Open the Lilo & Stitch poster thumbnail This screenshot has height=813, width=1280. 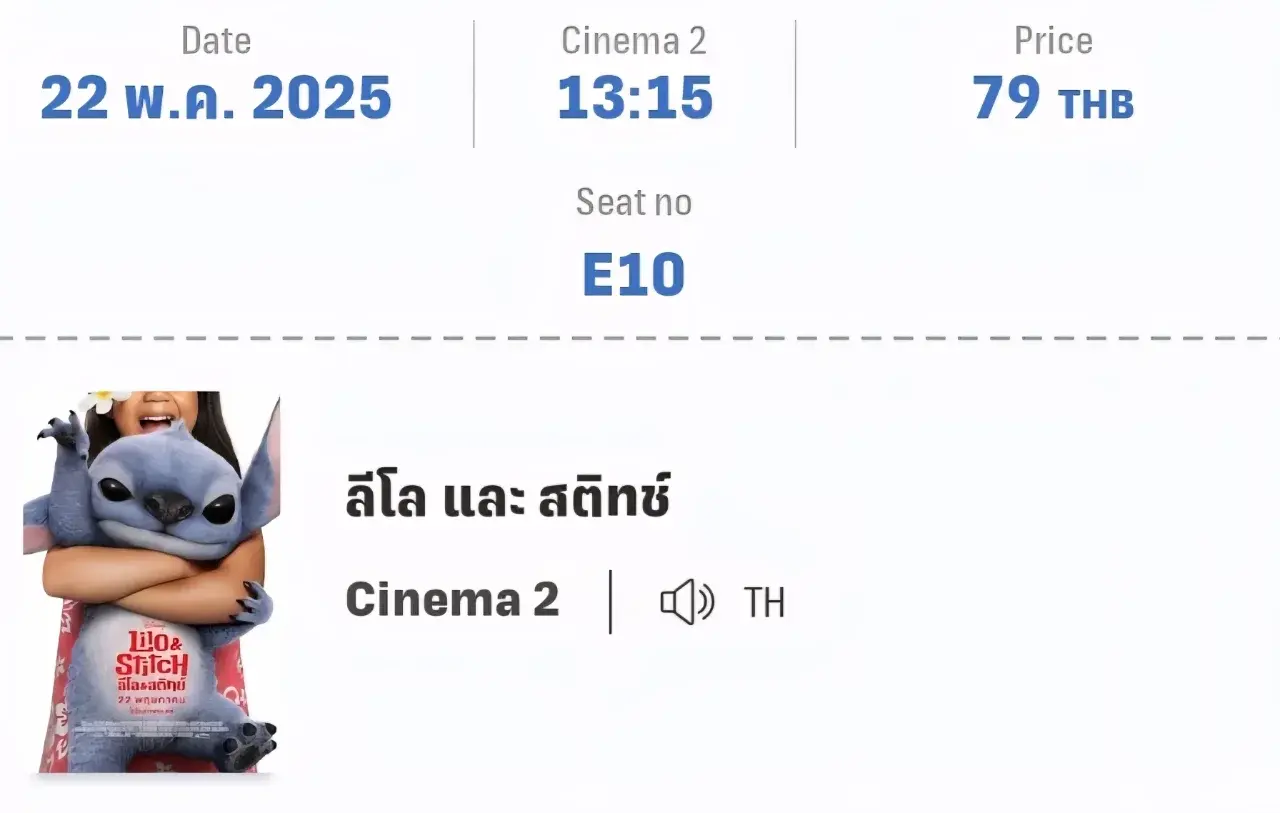tap(152, 581)
